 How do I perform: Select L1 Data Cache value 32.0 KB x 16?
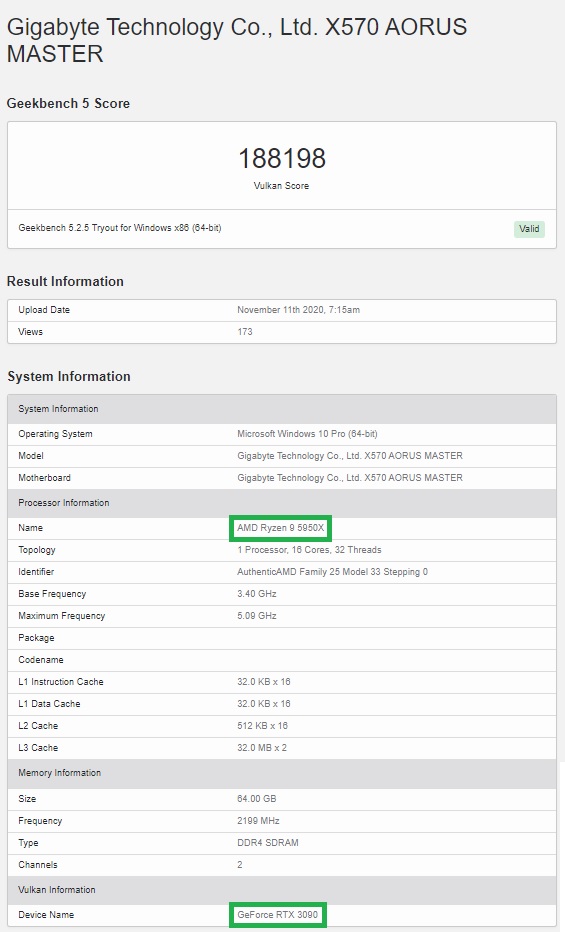click(264, 705)
